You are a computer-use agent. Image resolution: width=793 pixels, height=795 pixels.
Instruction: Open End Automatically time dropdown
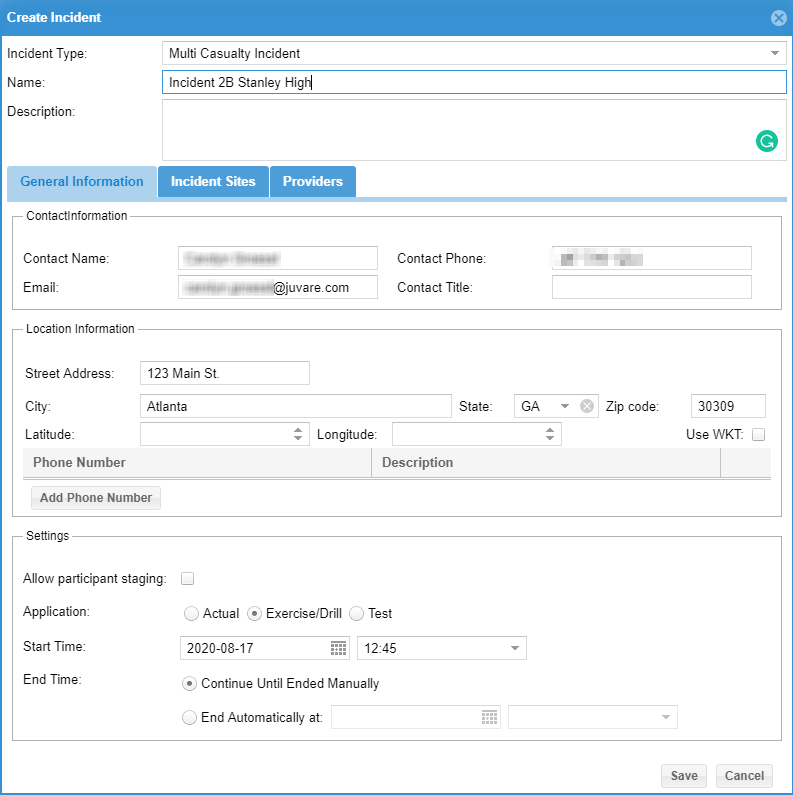tap(666, 717)
